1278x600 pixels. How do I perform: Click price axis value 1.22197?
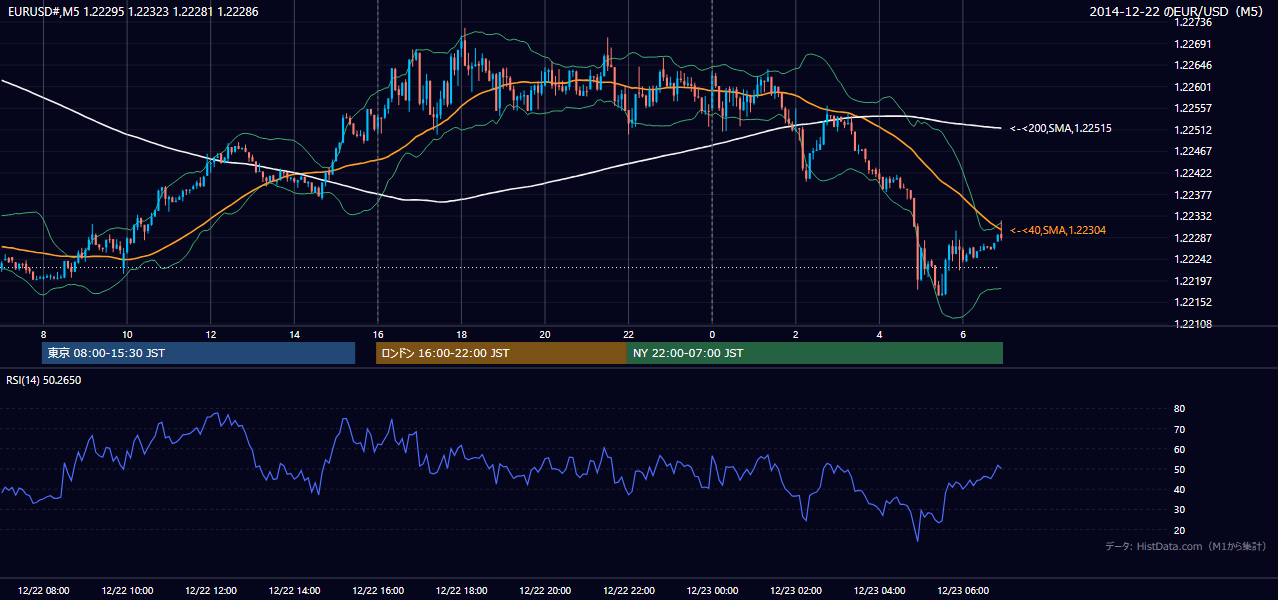click(1195, 281)
